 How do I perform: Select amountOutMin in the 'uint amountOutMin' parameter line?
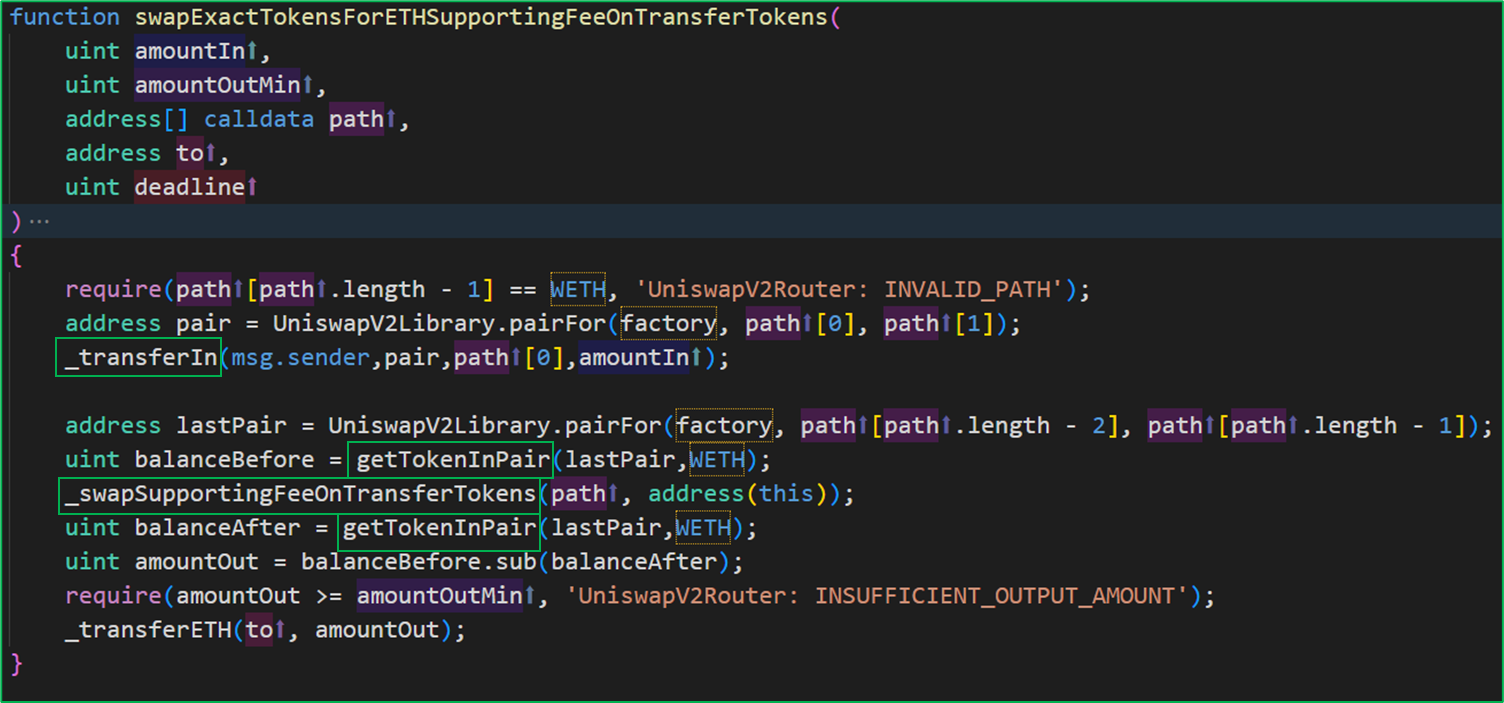tap(217, 85)
